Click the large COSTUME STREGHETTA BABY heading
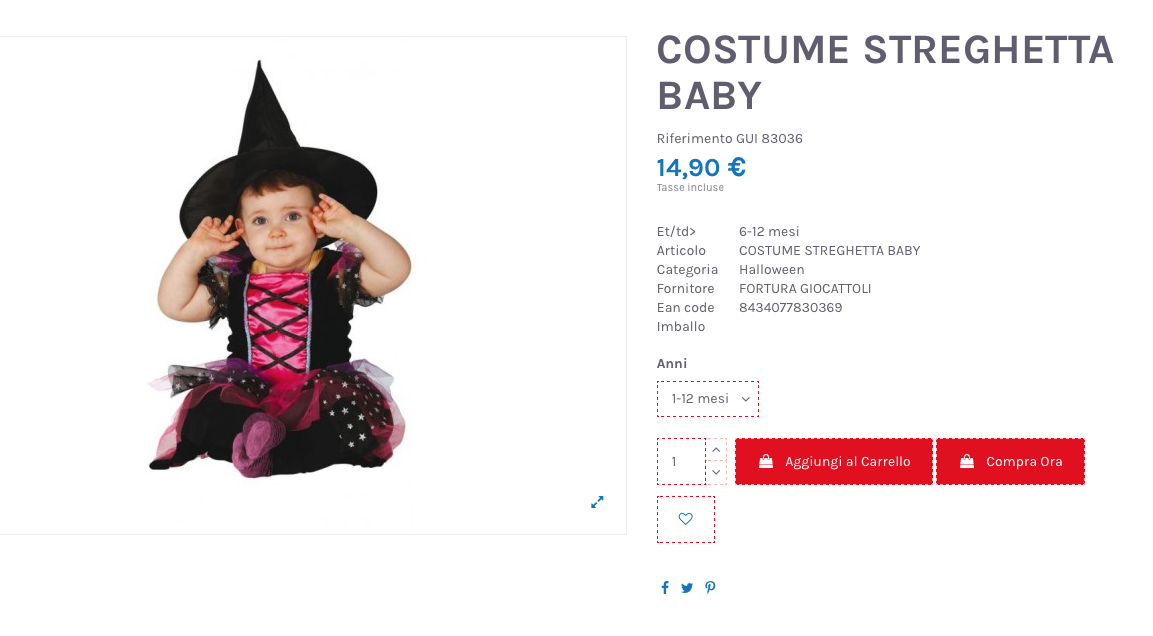1153x636 pixels. click(x=884, y=72)
